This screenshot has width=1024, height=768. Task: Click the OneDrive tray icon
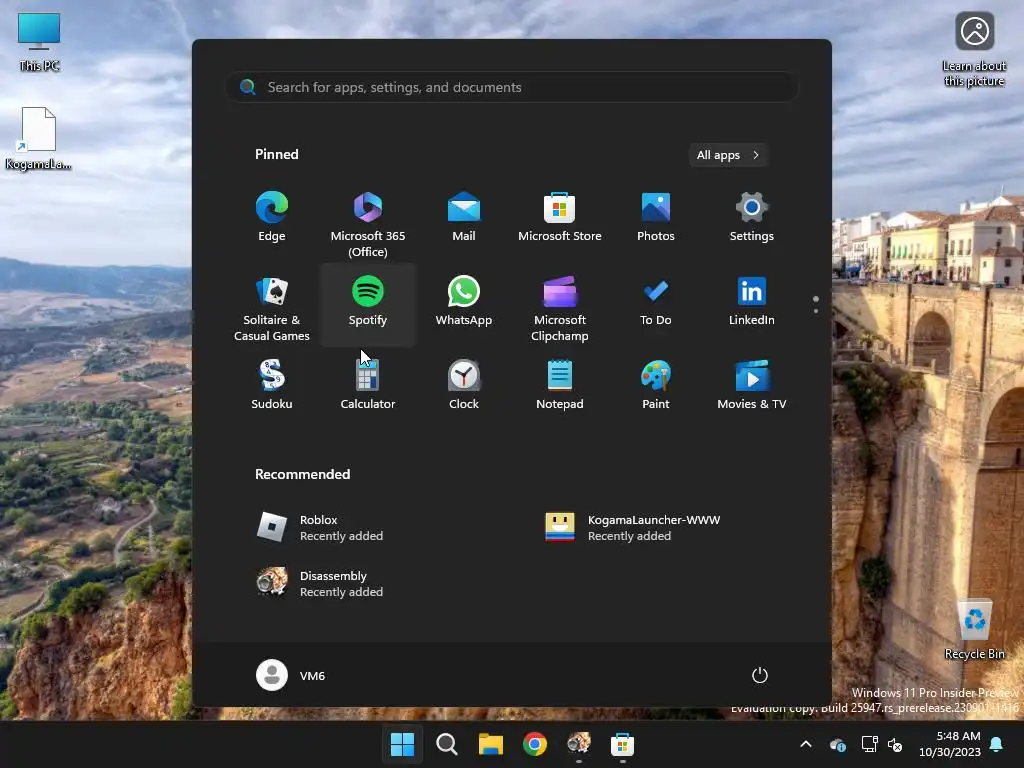coord(838,744)
